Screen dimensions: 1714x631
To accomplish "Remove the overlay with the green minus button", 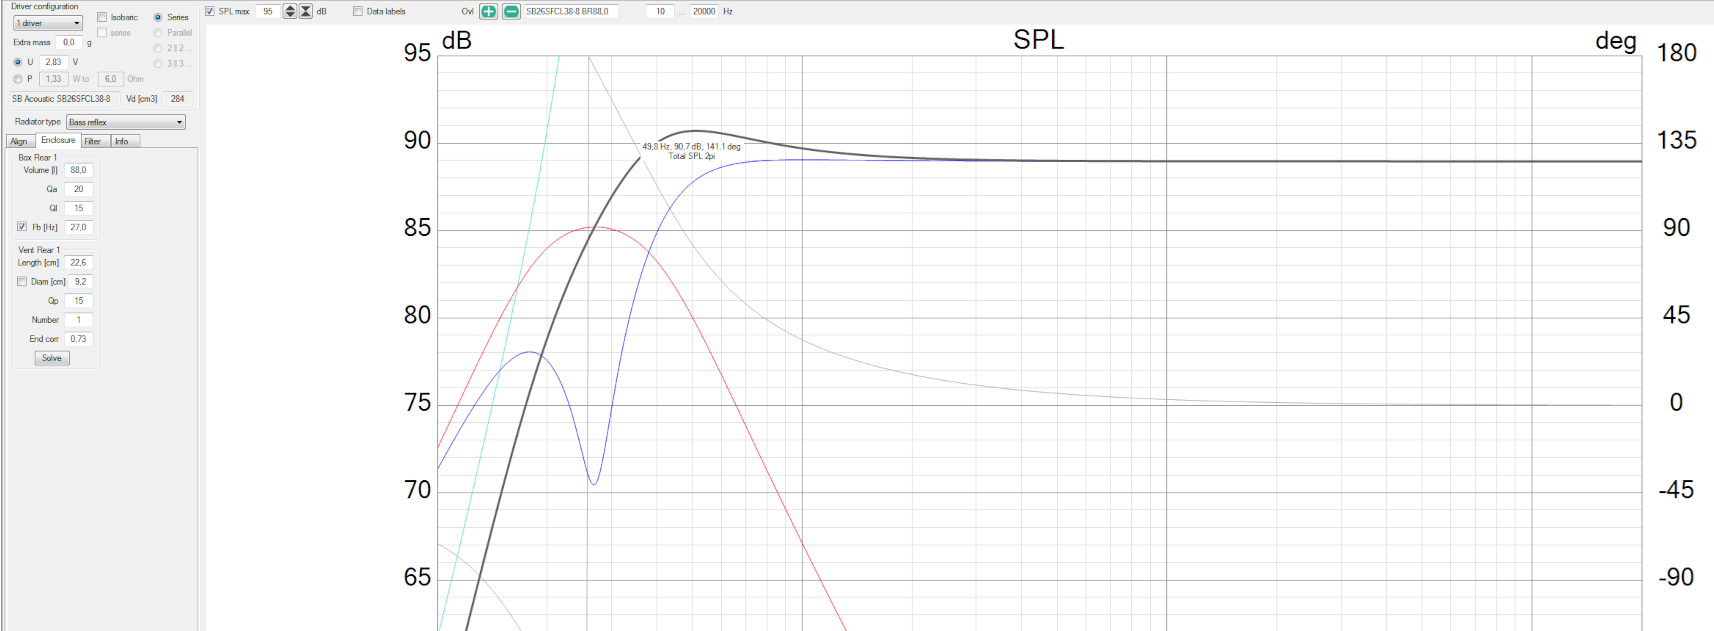I will [x=511, y=11].
